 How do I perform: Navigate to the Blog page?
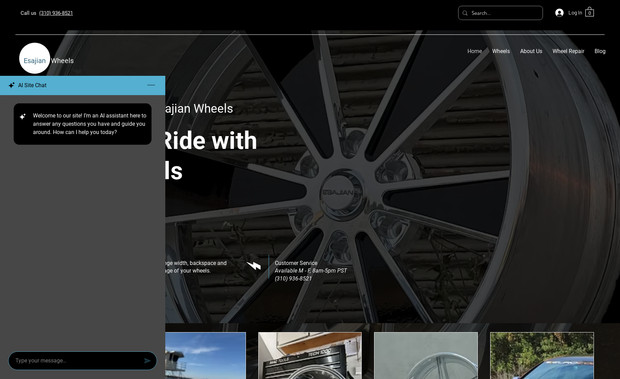point(600,51)
